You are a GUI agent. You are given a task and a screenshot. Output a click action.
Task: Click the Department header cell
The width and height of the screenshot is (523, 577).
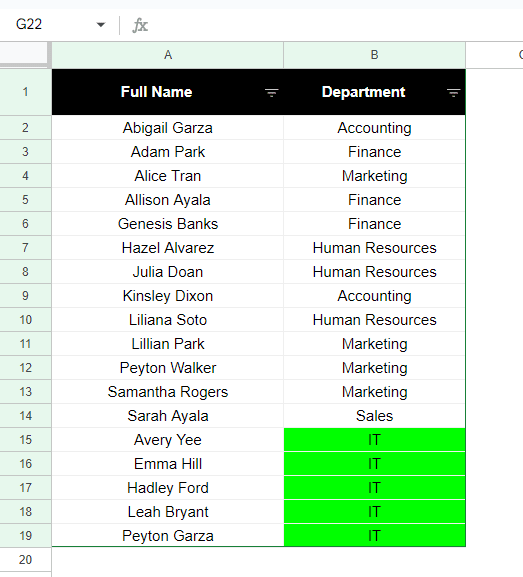pyautogui.click(x=374, y=92)
